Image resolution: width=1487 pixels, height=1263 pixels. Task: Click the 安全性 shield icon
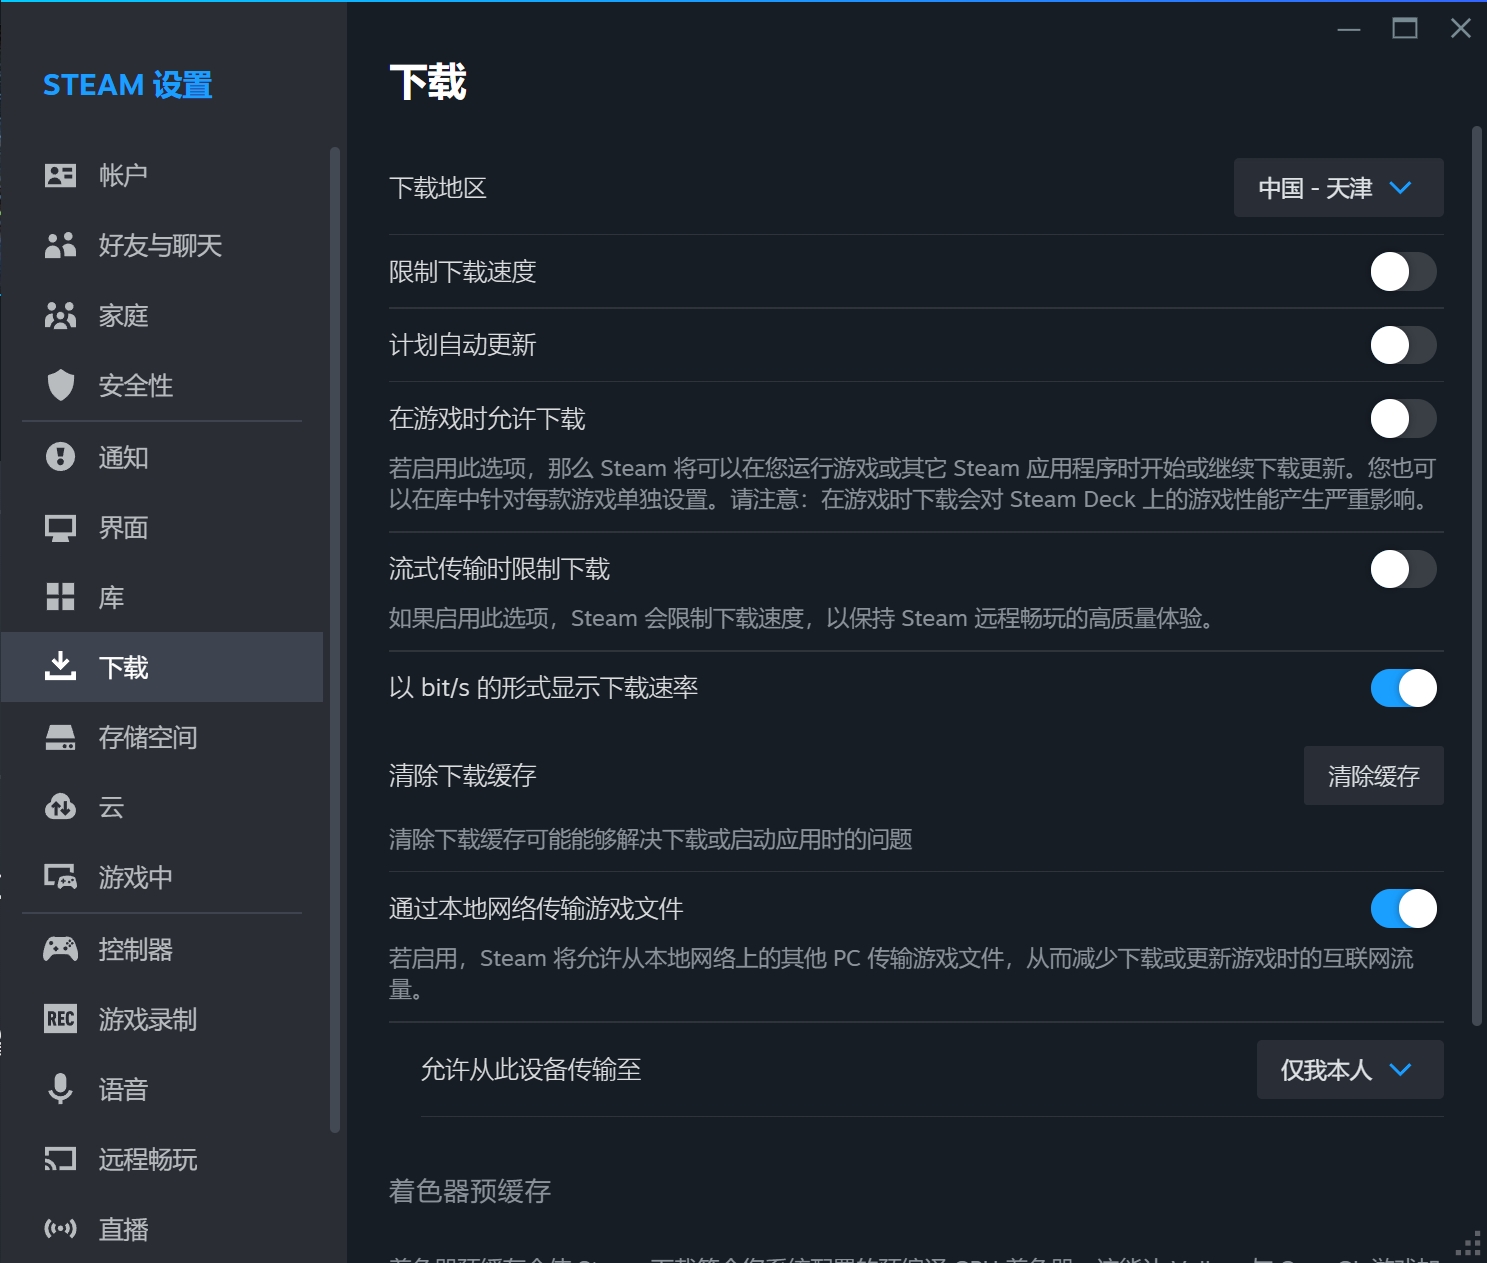(x=60, y=386)
